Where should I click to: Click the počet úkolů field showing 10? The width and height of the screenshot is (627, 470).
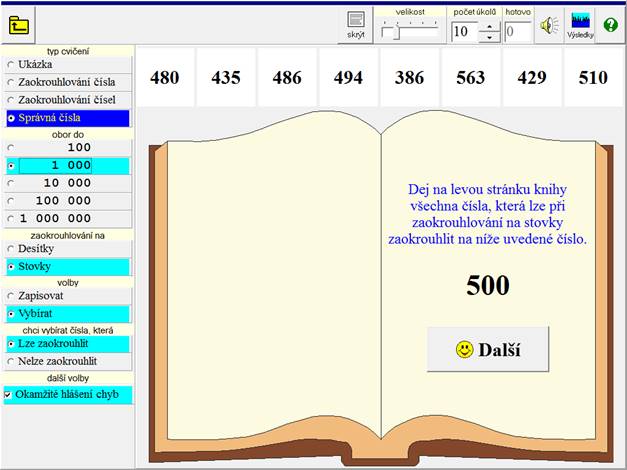pos(464,32)
